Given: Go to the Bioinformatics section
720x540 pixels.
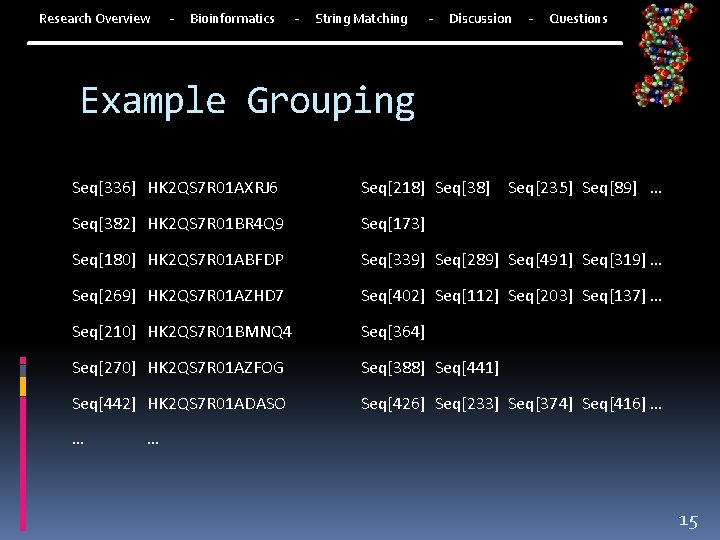Looking at the screenshot, I should click(x=232, y=19).
